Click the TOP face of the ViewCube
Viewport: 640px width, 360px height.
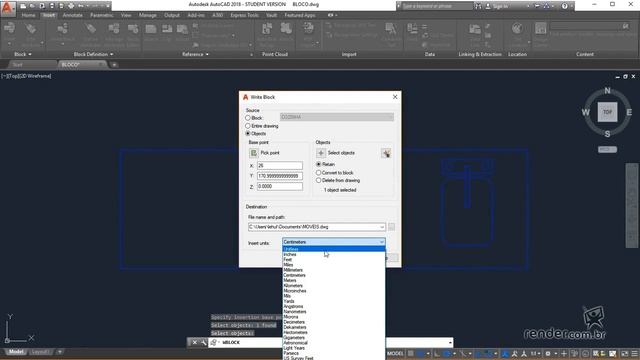pos(607,112)
